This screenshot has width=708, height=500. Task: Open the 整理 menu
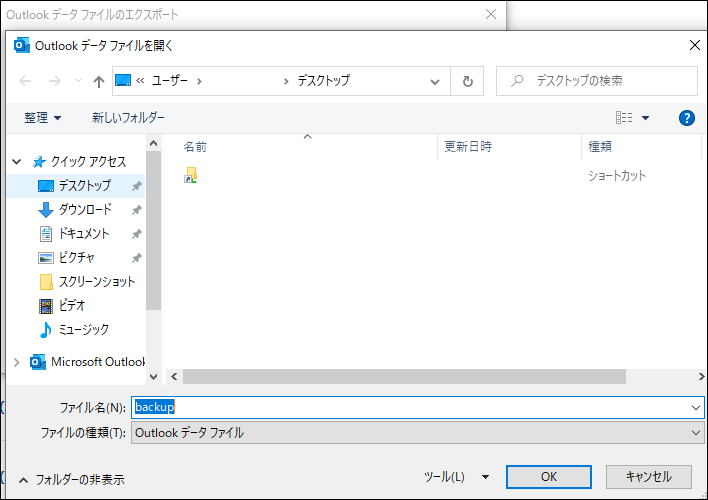click(42, 118)
